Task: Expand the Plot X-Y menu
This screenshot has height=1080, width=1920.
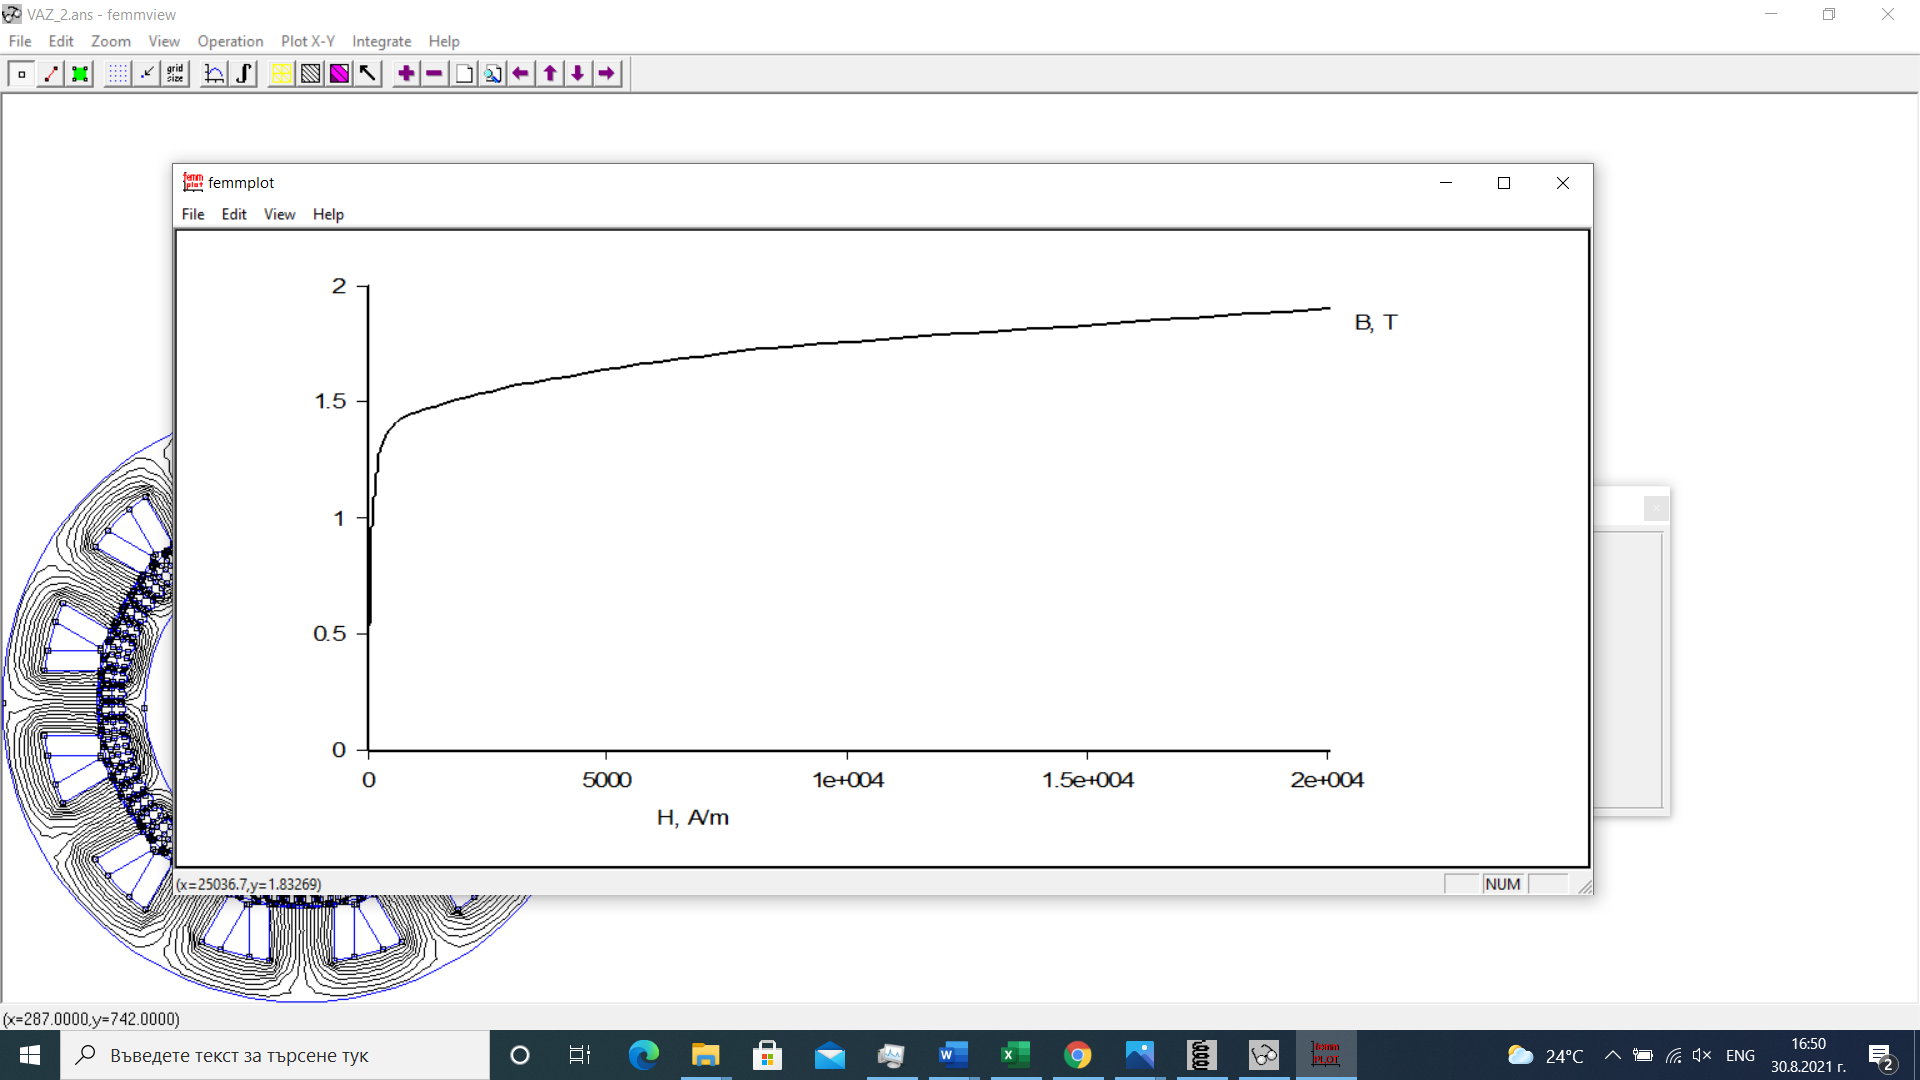Action: tap(307, 41)
